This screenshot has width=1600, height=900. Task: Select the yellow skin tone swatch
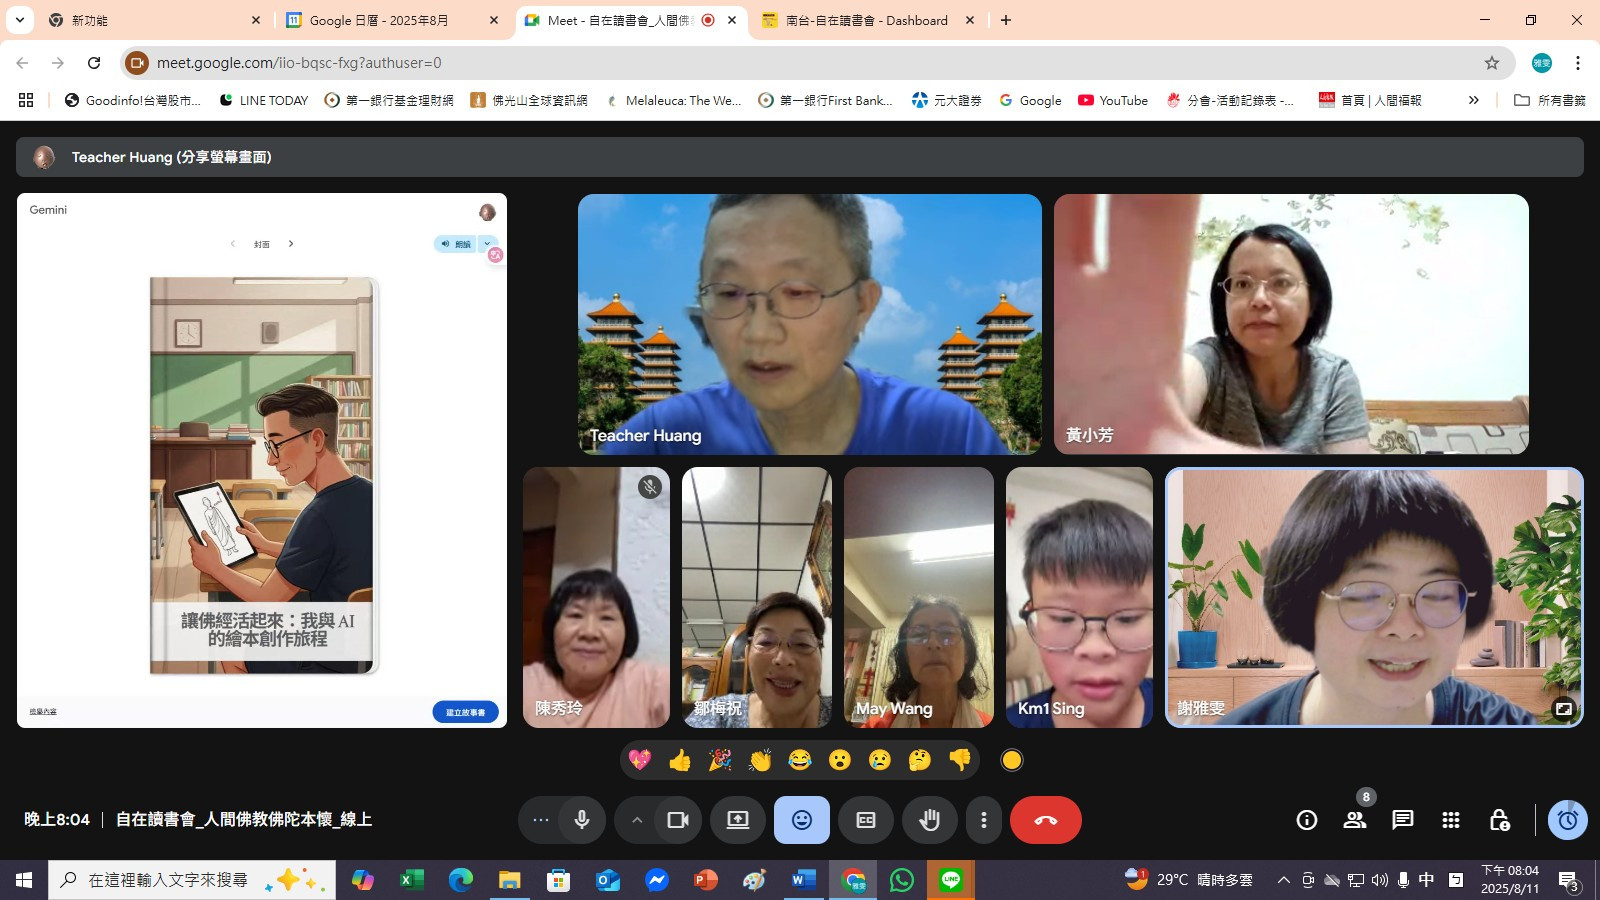pyautogui.click(x=1012, y=760)
